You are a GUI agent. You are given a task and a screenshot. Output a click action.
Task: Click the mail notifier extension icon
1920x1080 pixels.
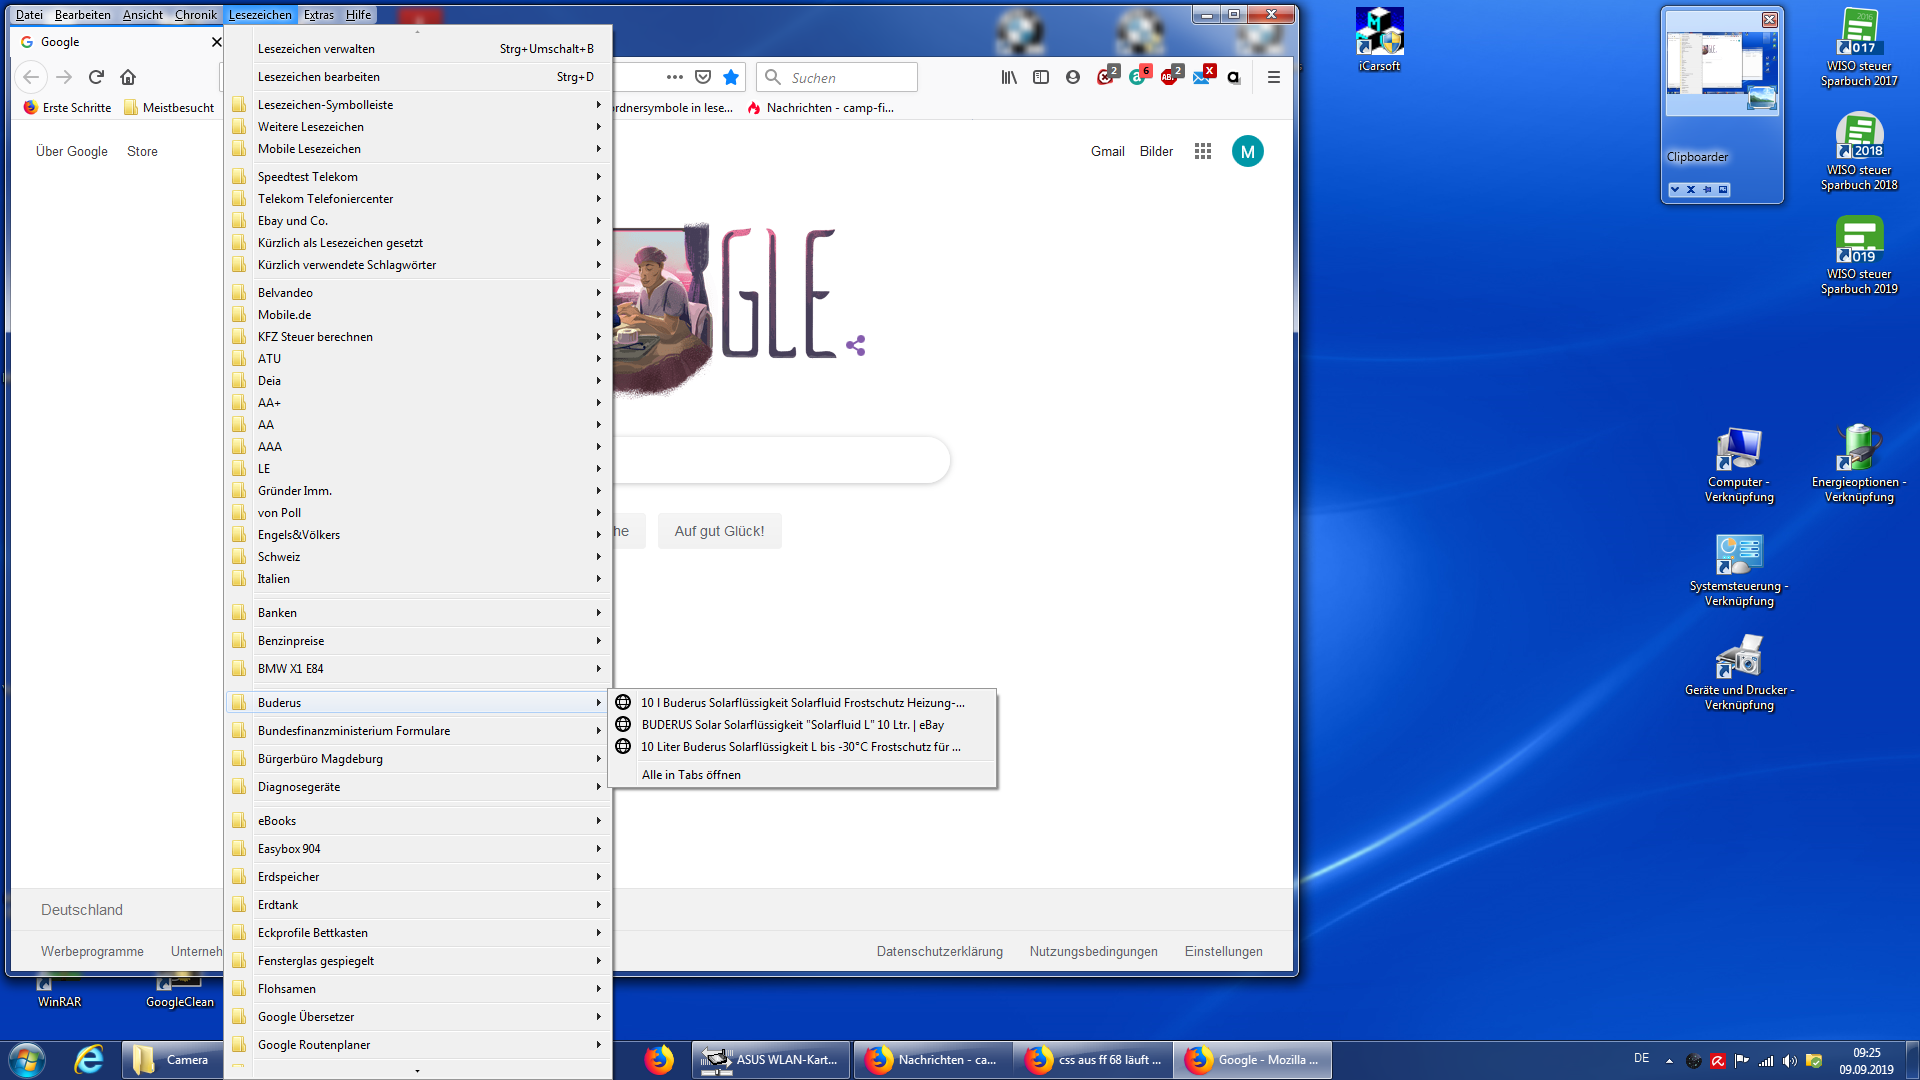(x=1202, y=77)
